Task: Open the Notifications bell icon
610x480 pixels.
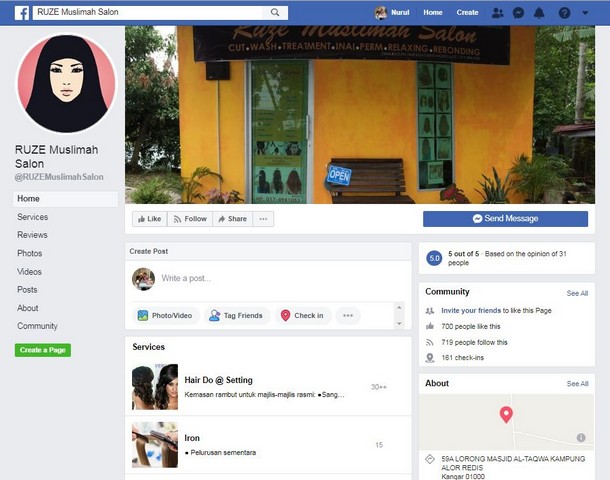Action: pyautogui.click(x=540, y=12)
